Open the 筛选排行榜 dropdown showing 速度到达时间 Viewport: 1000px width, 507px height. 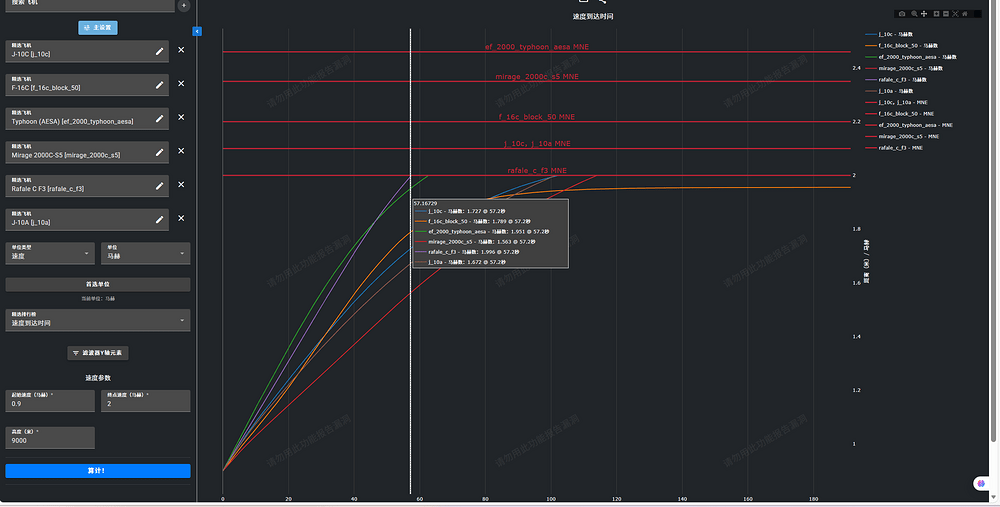point(98,320)
